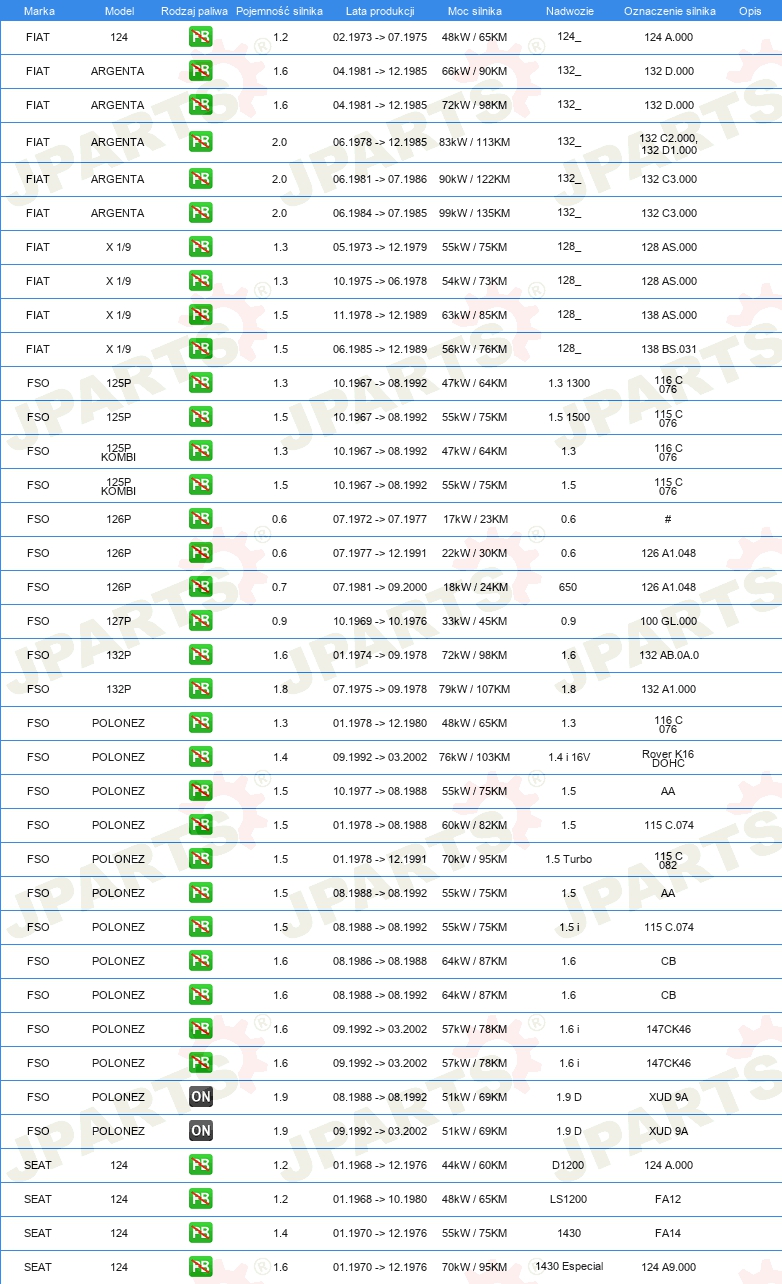The width and height of the screenshot is (782, 1284).
Task: Click petrol icon for X 1/9 138 BS.031 row
Action: 200,349
